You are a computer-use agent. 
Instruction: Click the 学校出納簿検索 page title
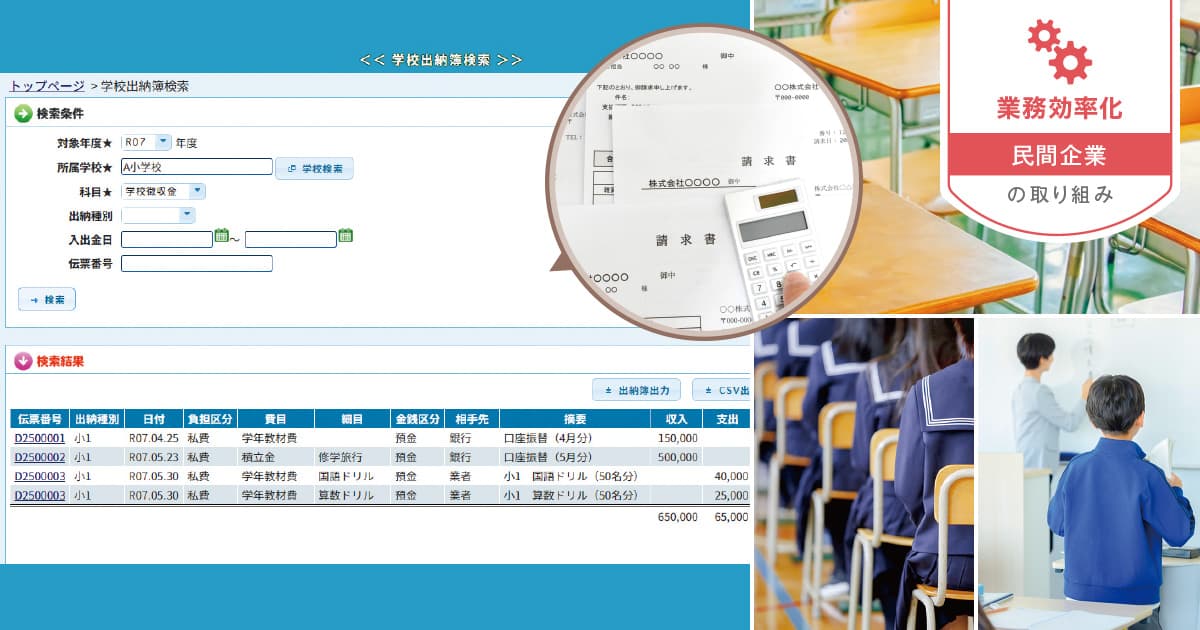[x=441, y=60]
